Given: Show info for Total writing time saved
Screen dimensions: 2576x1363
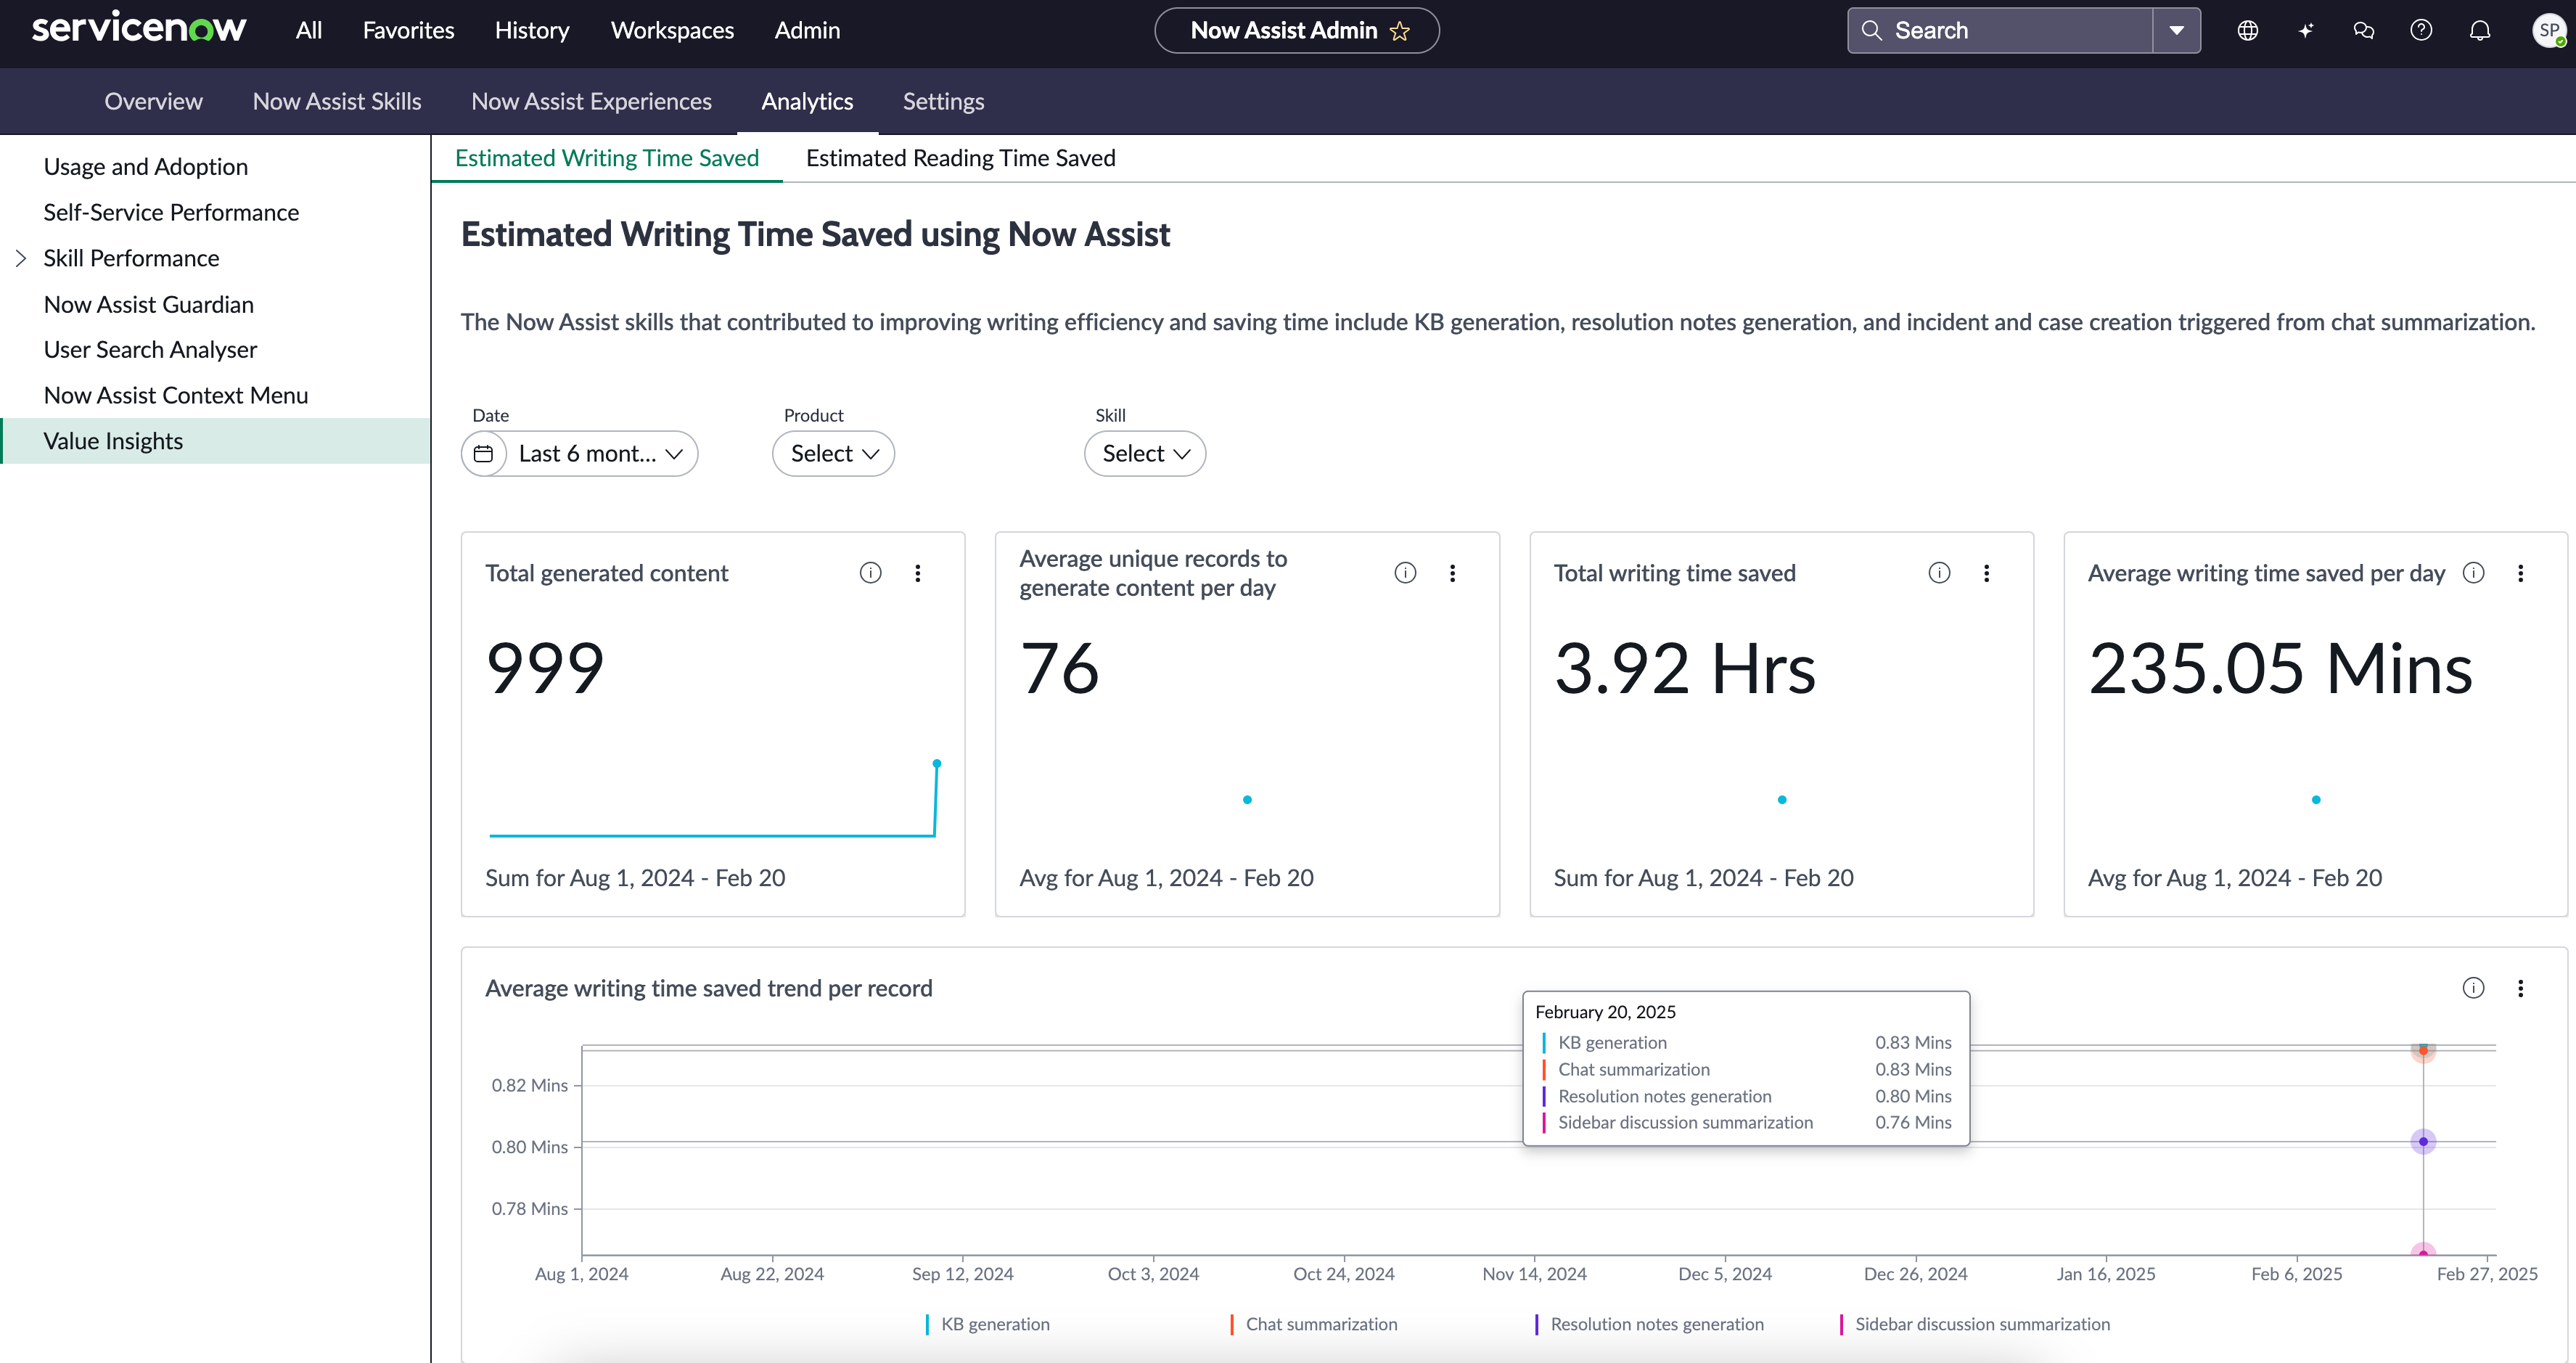Looking at the screenshot, I should click(x=1939, y=573).
